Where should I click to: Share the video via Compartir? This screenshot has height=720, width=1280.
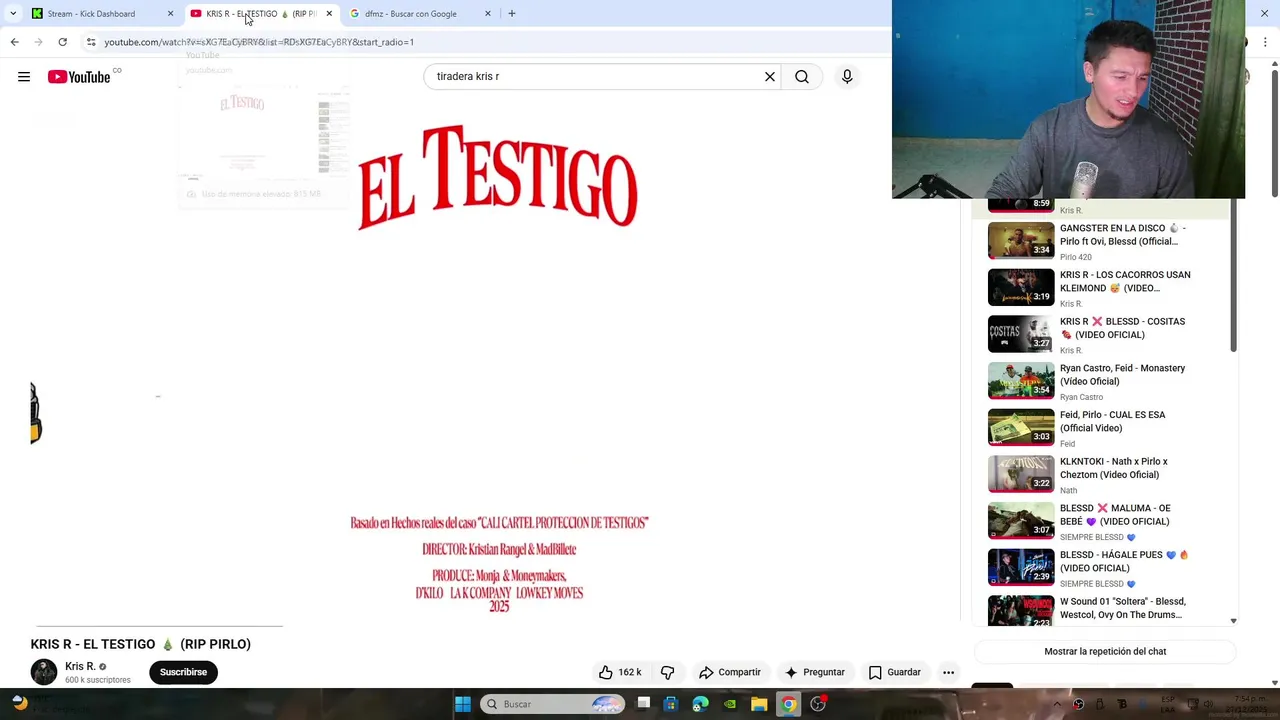(x=730, y=672)
